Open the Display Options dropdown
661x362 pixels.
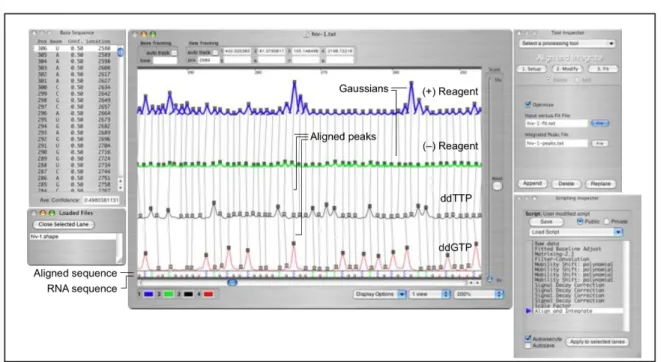click(x=379, y=294)
